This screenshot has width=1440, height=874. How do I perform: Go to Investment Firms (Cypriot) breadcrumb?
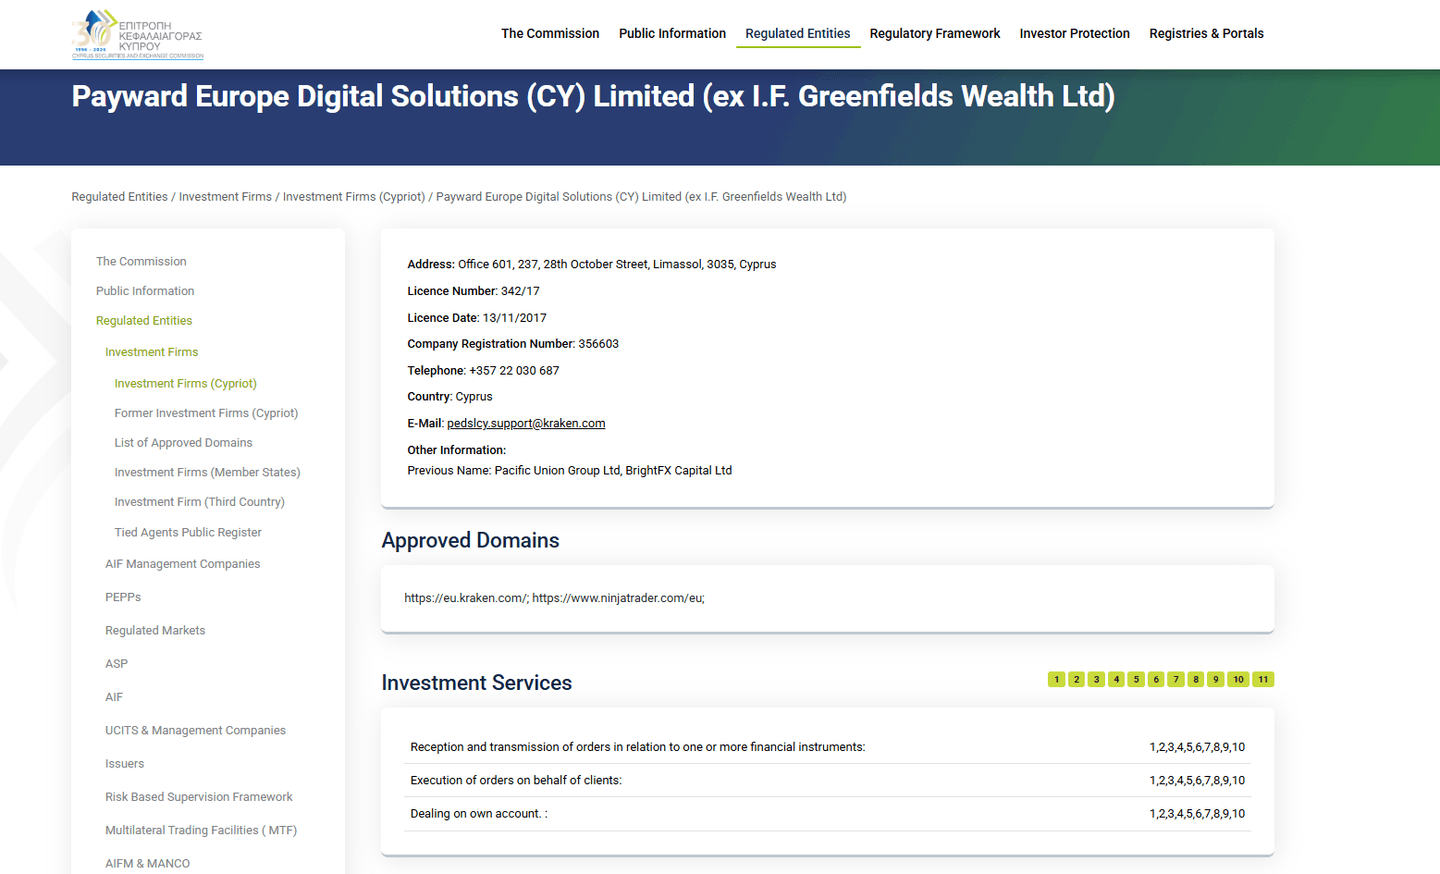coord(354,197)
